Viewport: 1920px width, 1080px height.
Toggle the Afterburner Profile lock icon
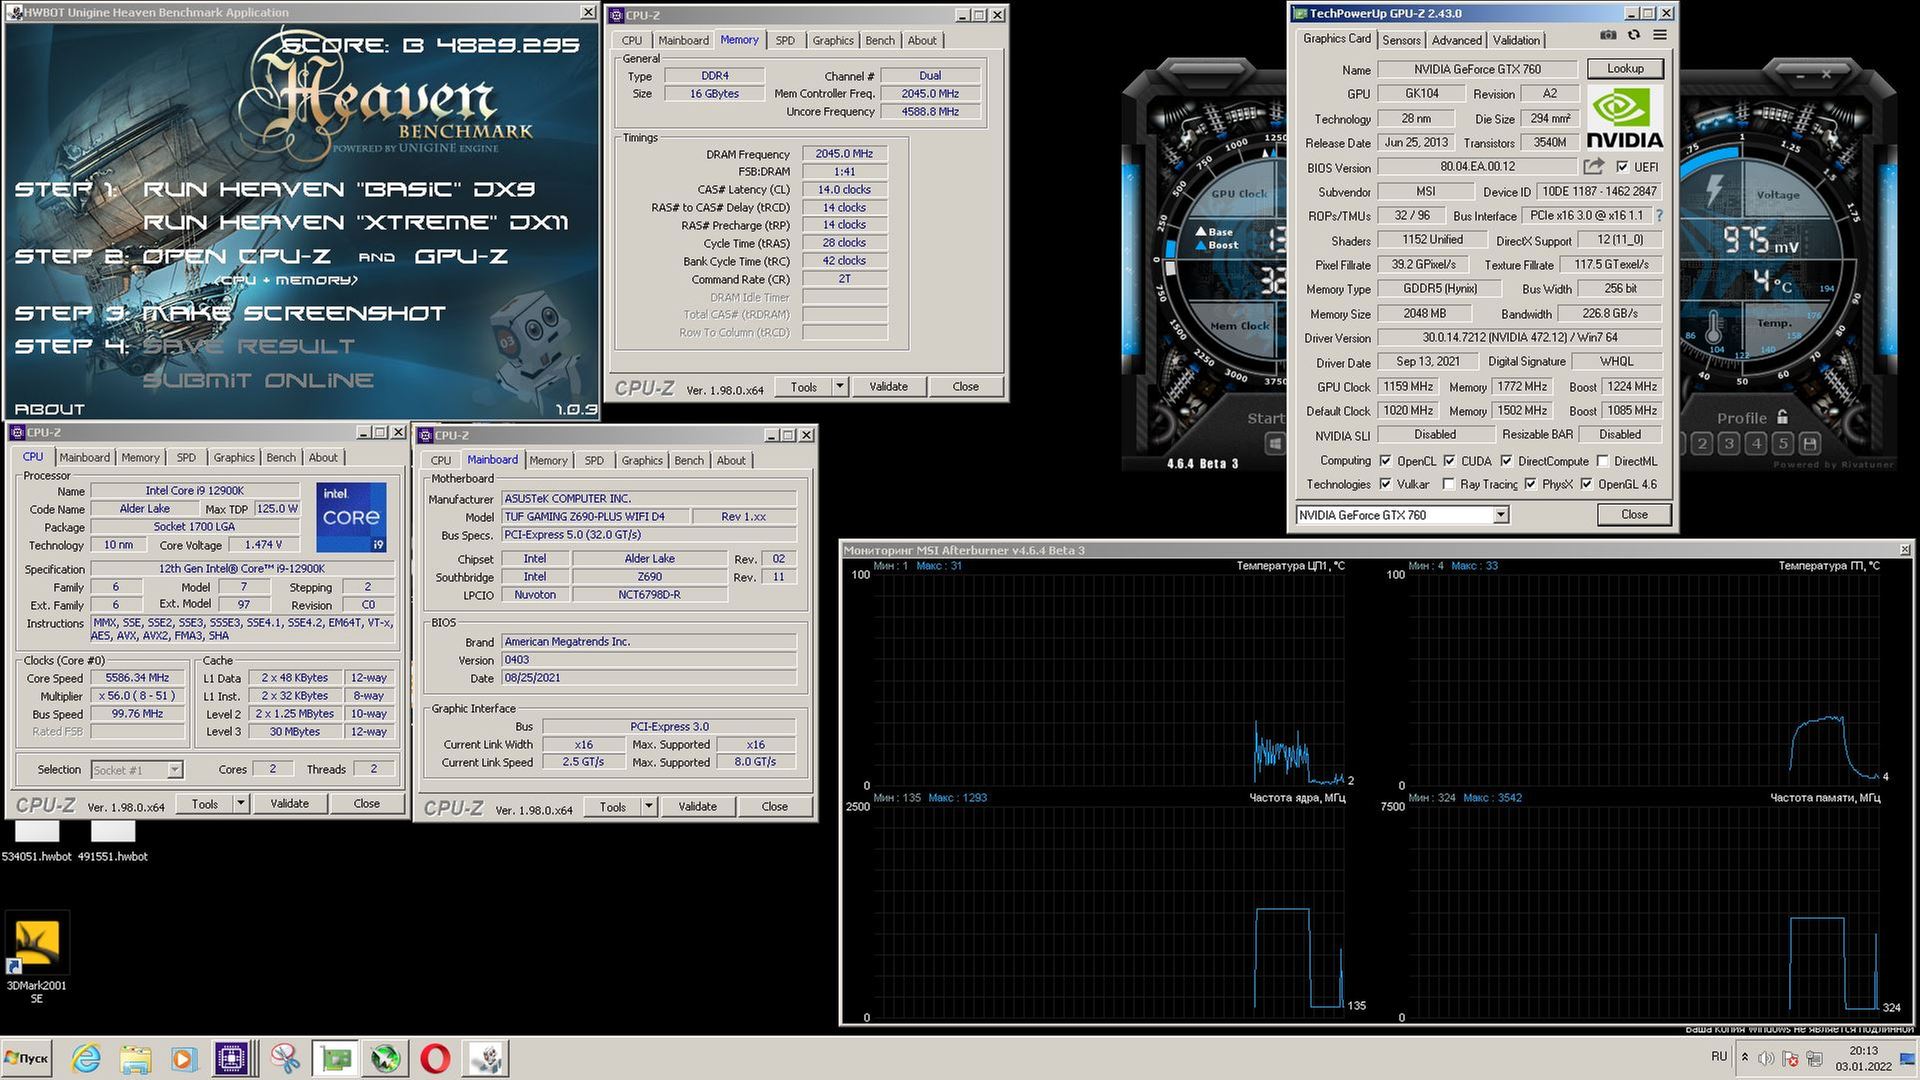1782,417
